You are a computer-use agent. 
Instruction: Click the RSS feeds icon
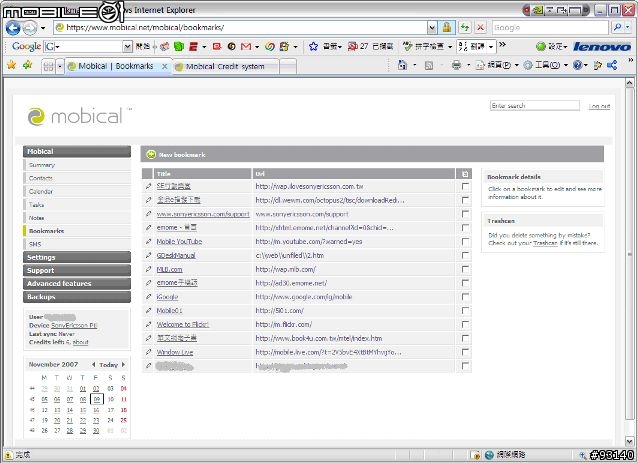click(428, 65)
